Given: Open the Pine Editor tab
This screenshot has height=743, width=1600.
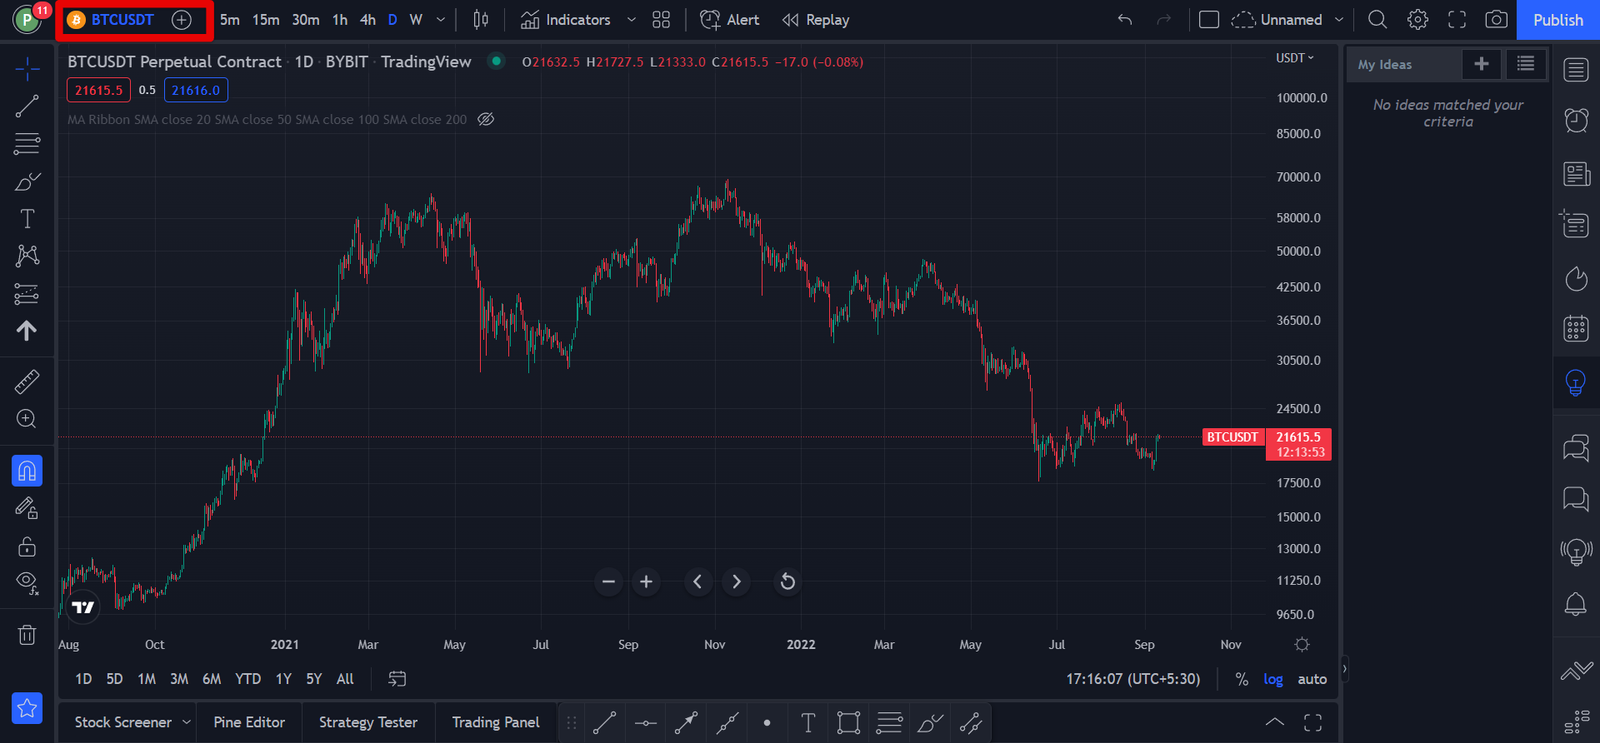Looking at the screenshot, I should point(249,722).
